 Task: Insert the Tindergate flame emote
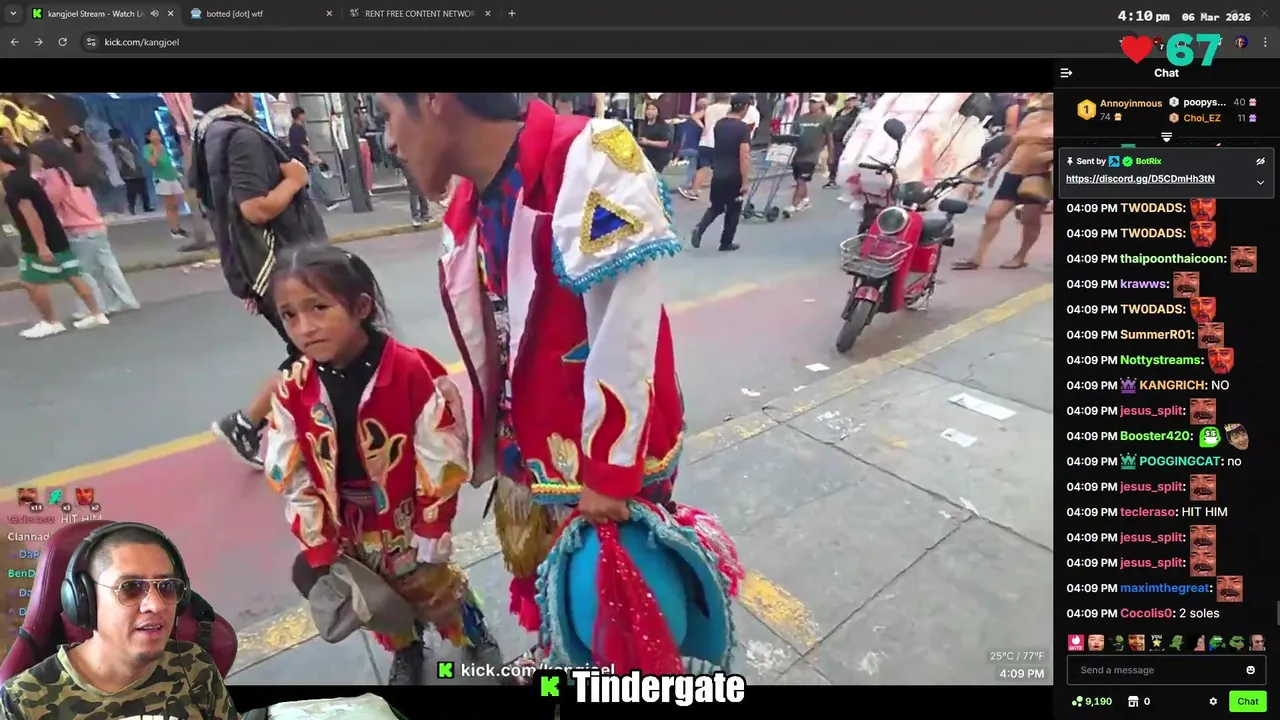1076,642
